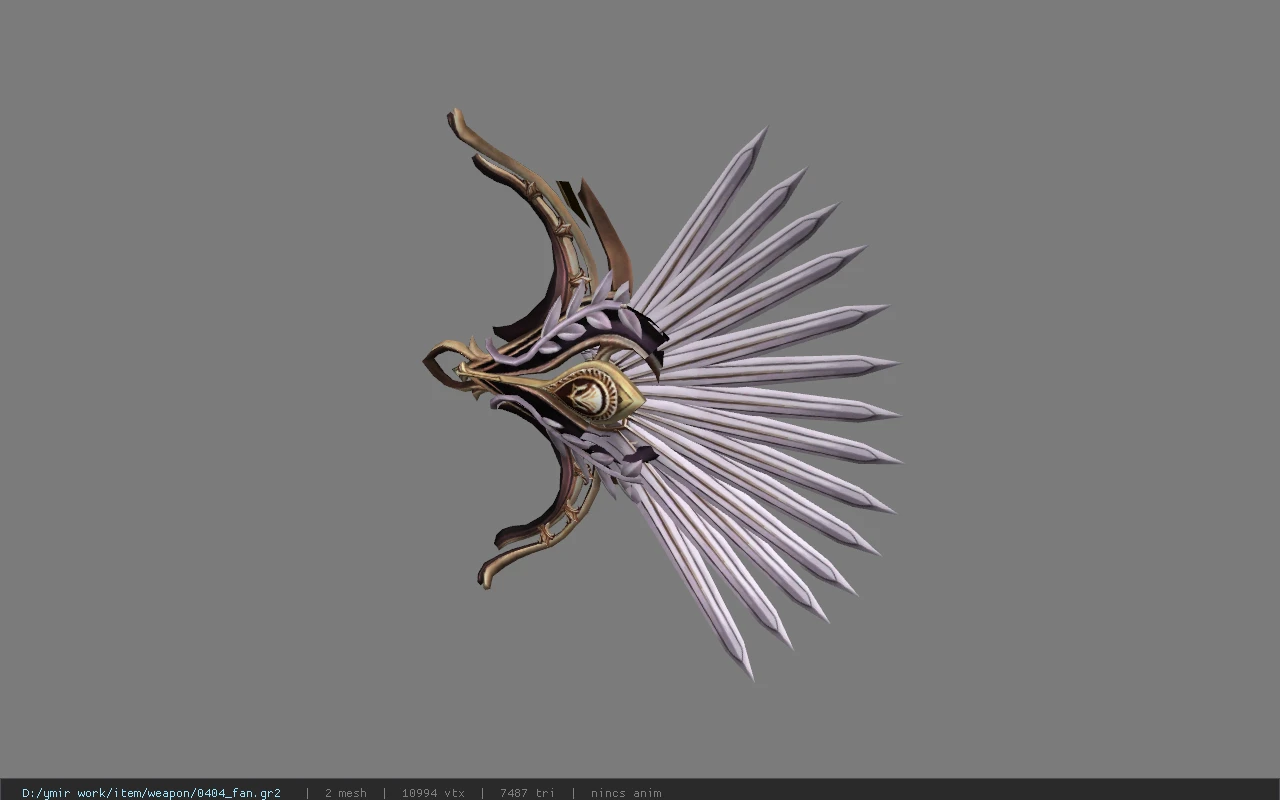Viewport: 1280px width, 800px height.
Task: Select the '7487 tri' triangle count label
Action: coord(527,793)
